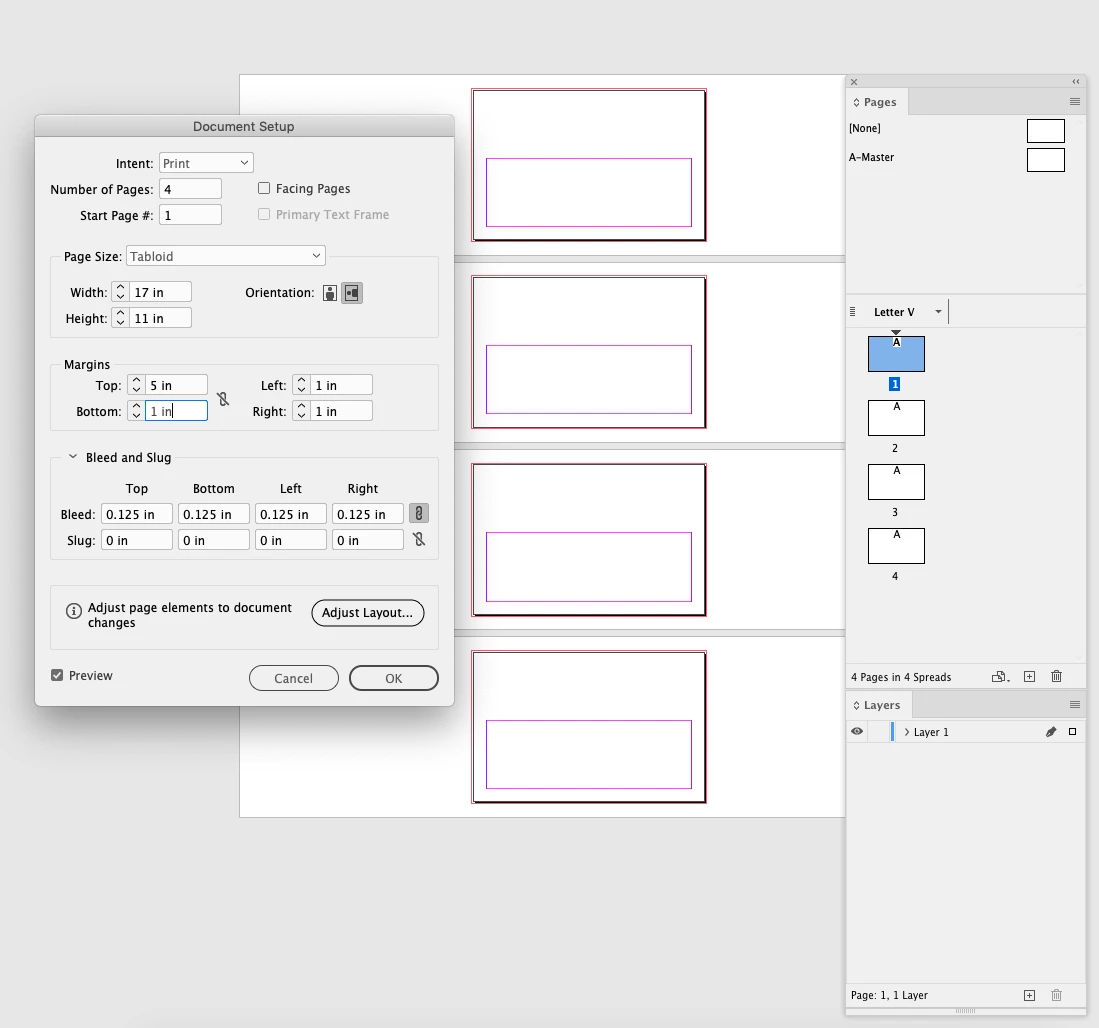Click the Height stepper arrows
The image size is (1099, 1028).
121,317
